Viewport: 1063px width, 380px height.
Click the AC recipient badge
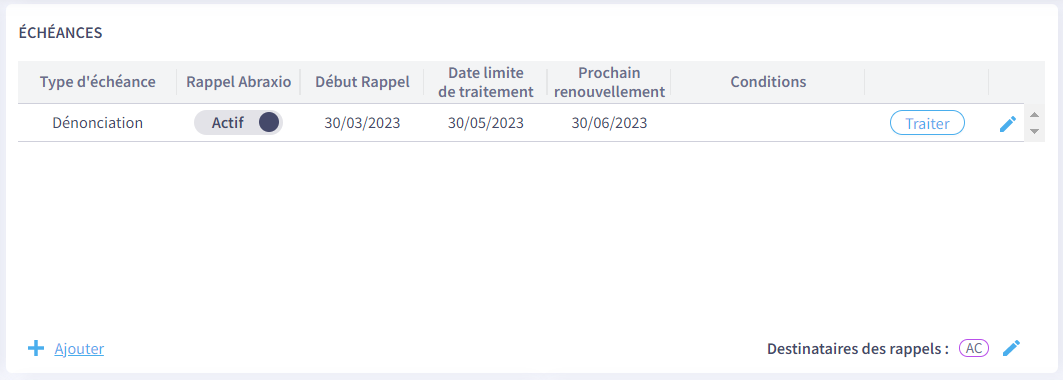point(974,348)
